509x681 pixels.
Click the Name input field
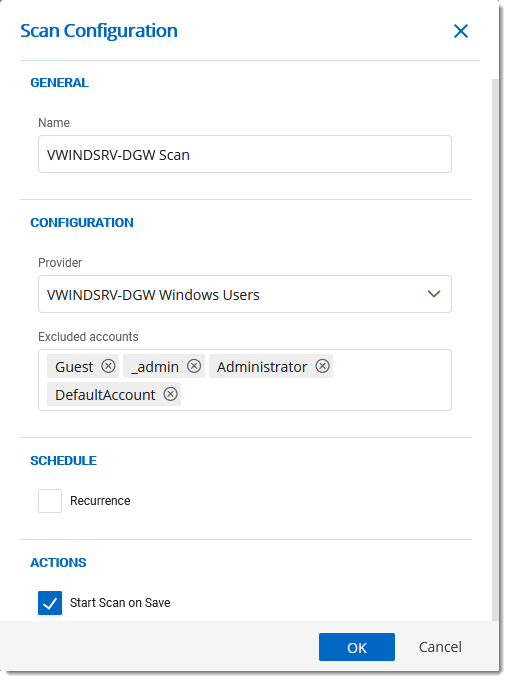click(245, 154)
